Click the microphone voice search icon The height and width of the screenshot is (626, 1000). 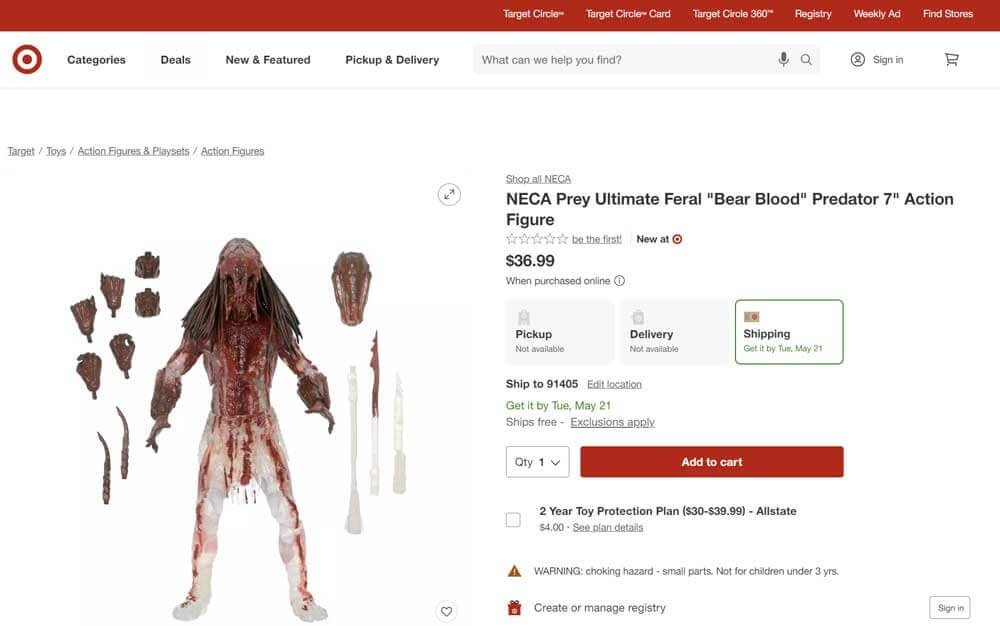tap(783, 60)
